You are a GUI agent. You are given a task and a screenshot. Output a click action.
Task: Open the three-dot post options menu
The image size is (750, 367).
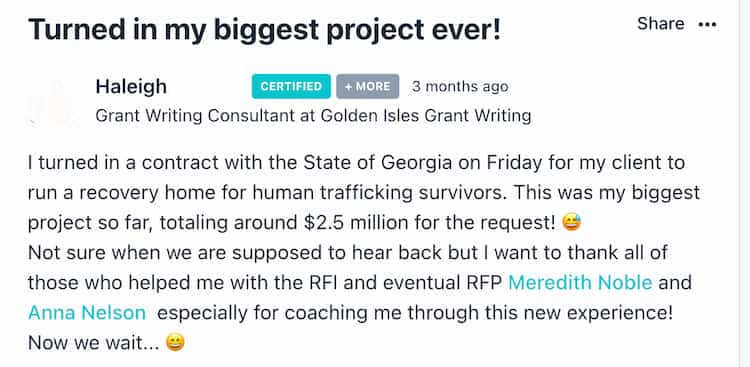(707, 24)
